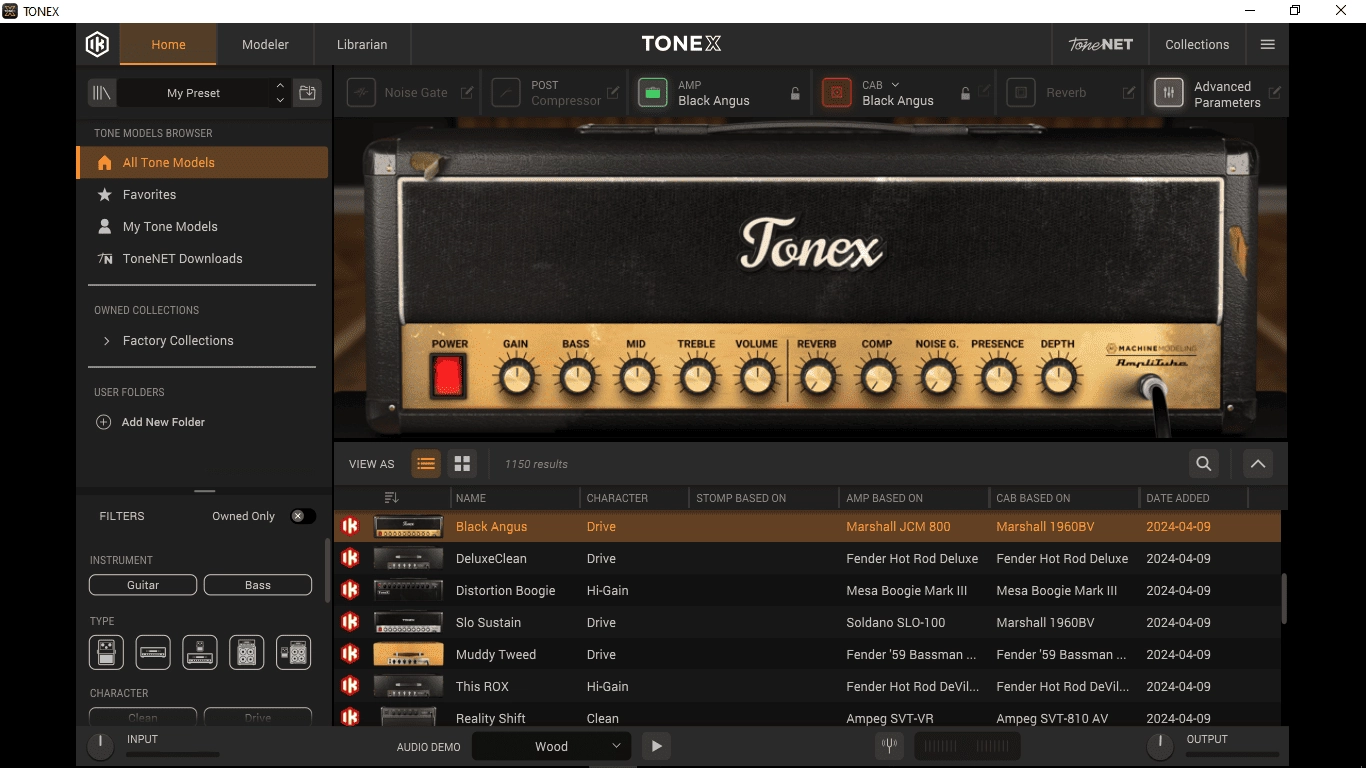Open the hamburger main menu
The height and width of the screenshot is (768, 1366).
click(x=1267, y=44)
